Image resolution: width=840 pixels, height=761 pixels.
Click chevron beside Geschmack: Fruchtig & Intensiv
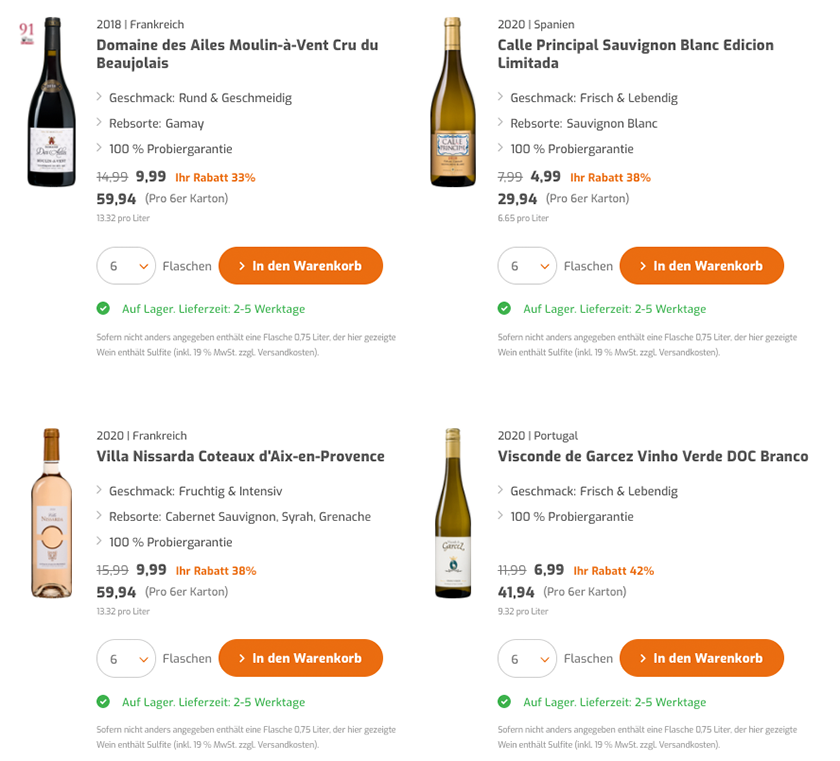click(x=100, y=491)
